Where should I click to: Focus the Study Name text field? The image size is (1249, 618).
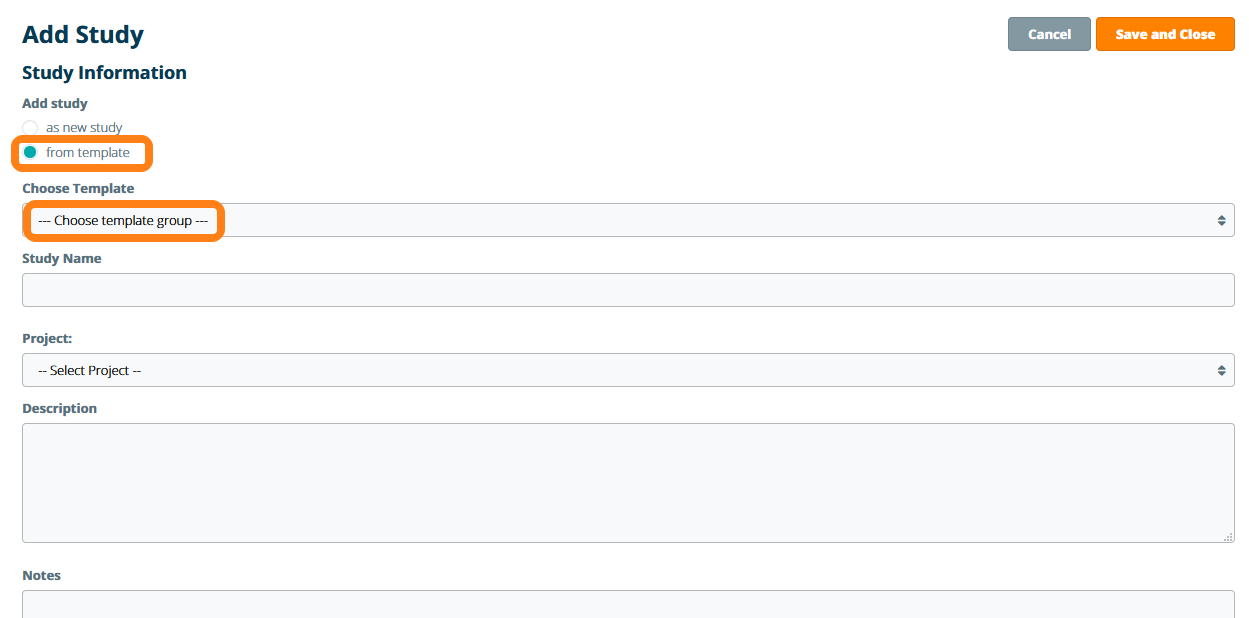tap(627, 290)
